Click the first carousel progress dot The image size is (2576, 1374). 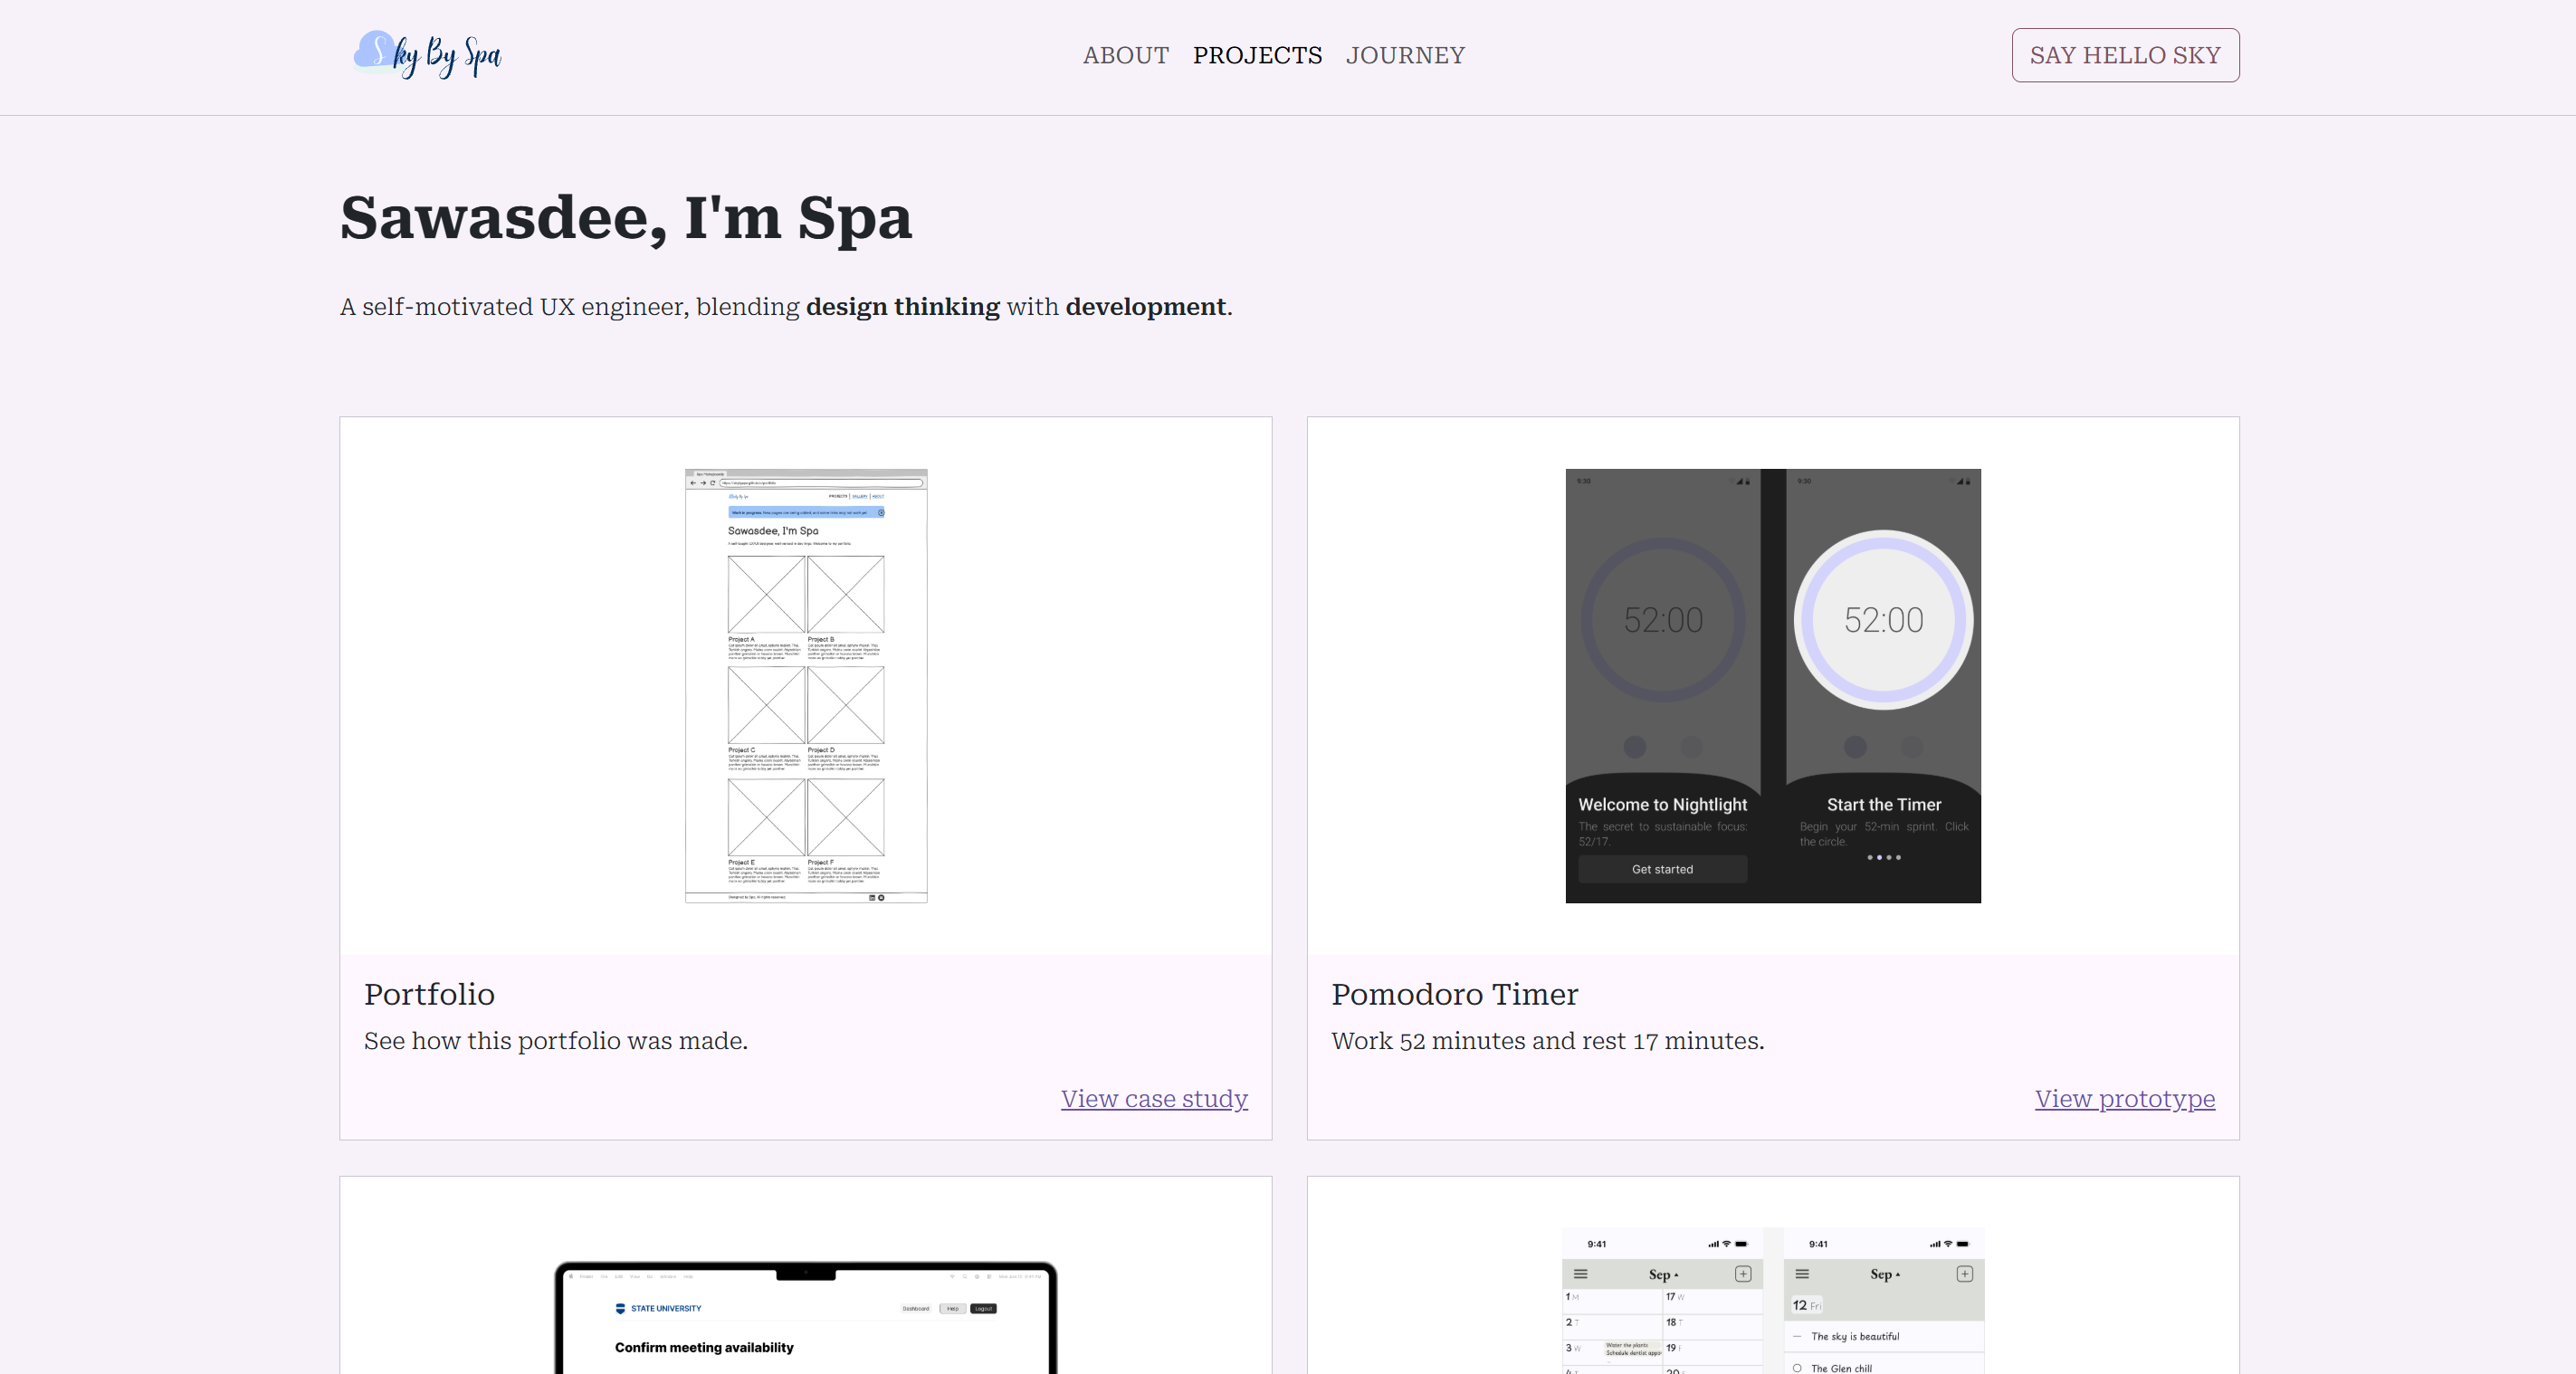pyautogui.click(x=1870, y=858)
